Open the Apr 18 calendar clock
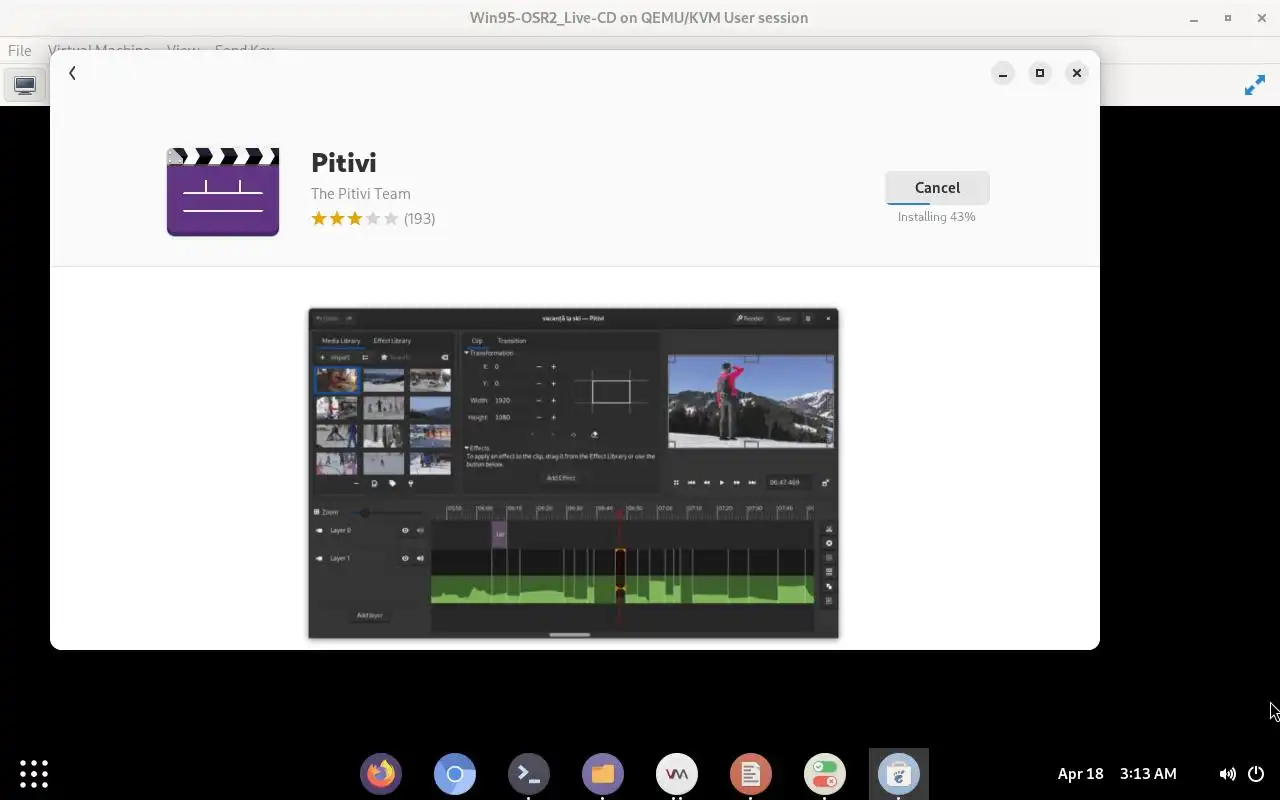The height and width of the screenshot is (800, 1280). pos(1117,773)
